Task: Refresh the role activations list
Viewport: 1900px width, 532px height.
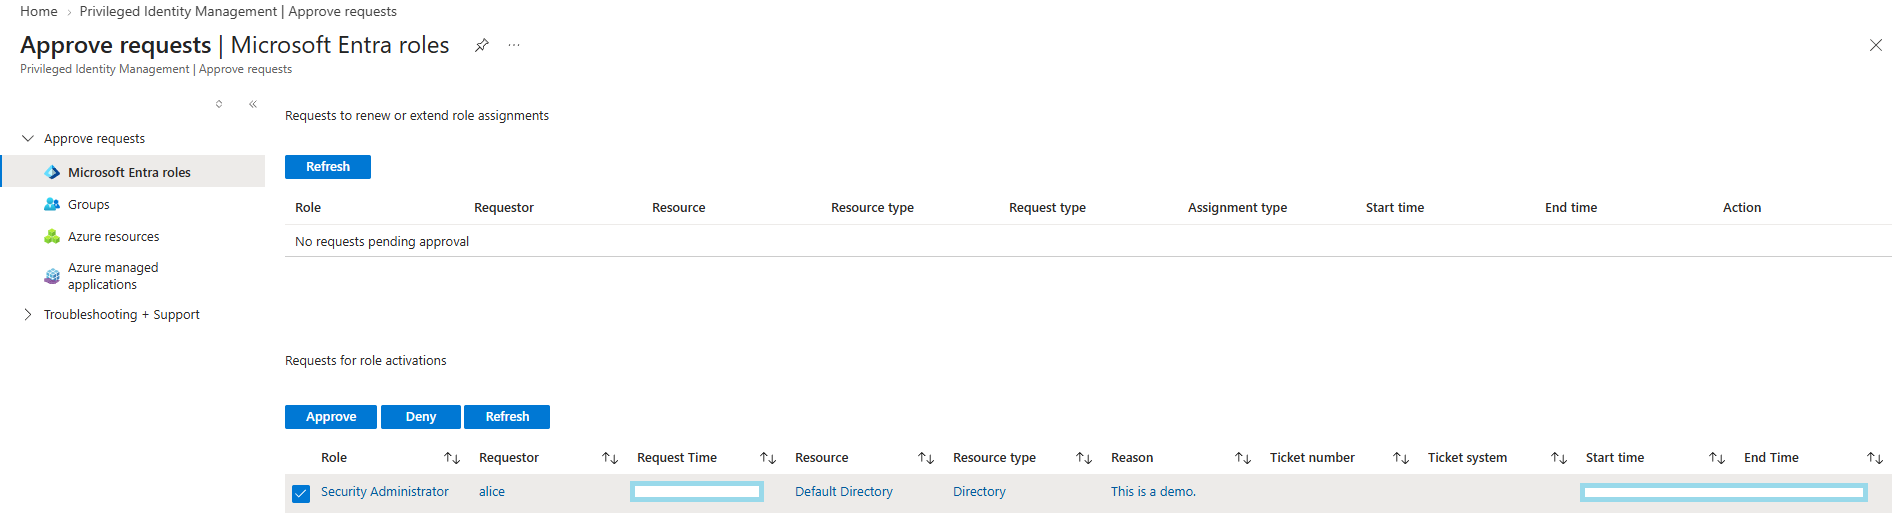Action: click(x=507, y=417)
